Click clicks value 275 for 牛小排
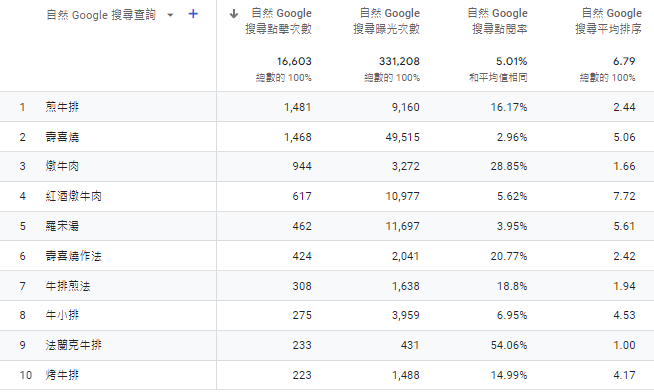 pyautogui.click(x=302, y=315)
